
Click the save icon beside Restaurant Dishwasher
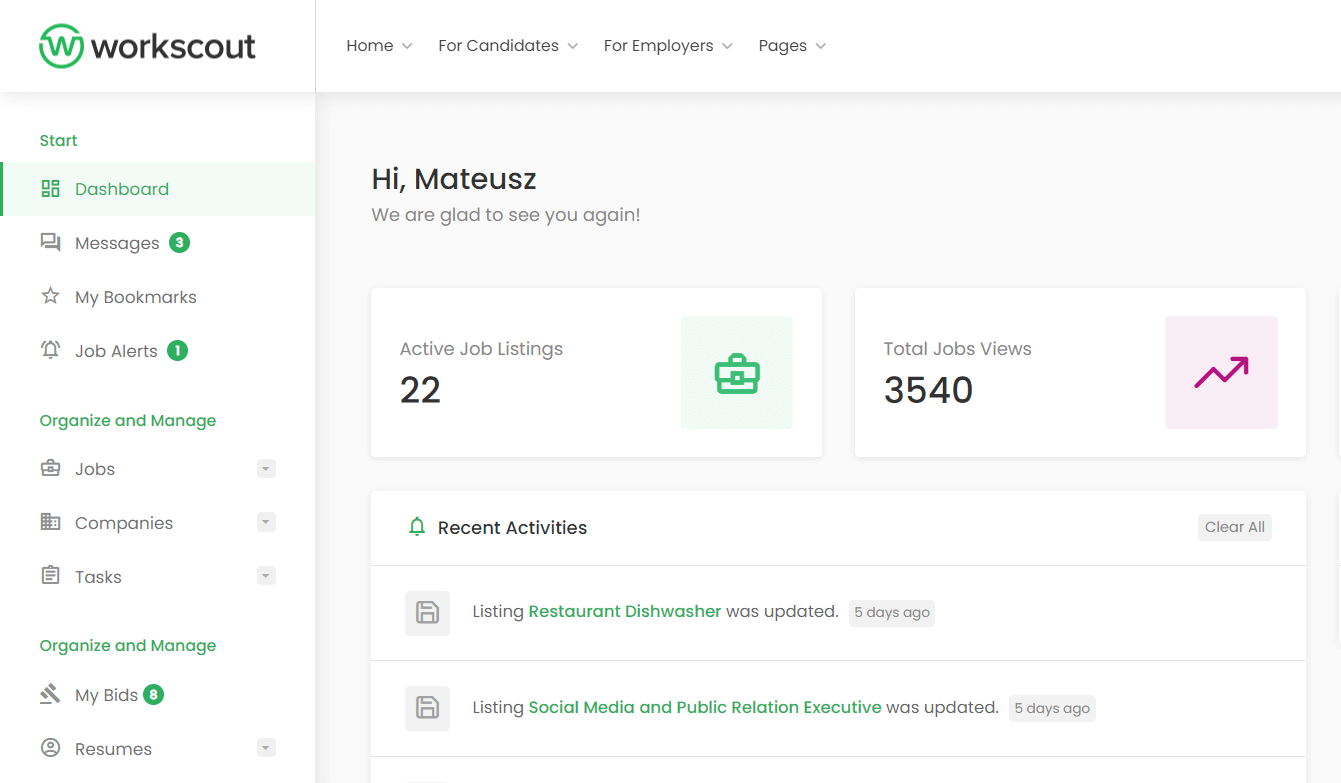click(x=427, y=613)
